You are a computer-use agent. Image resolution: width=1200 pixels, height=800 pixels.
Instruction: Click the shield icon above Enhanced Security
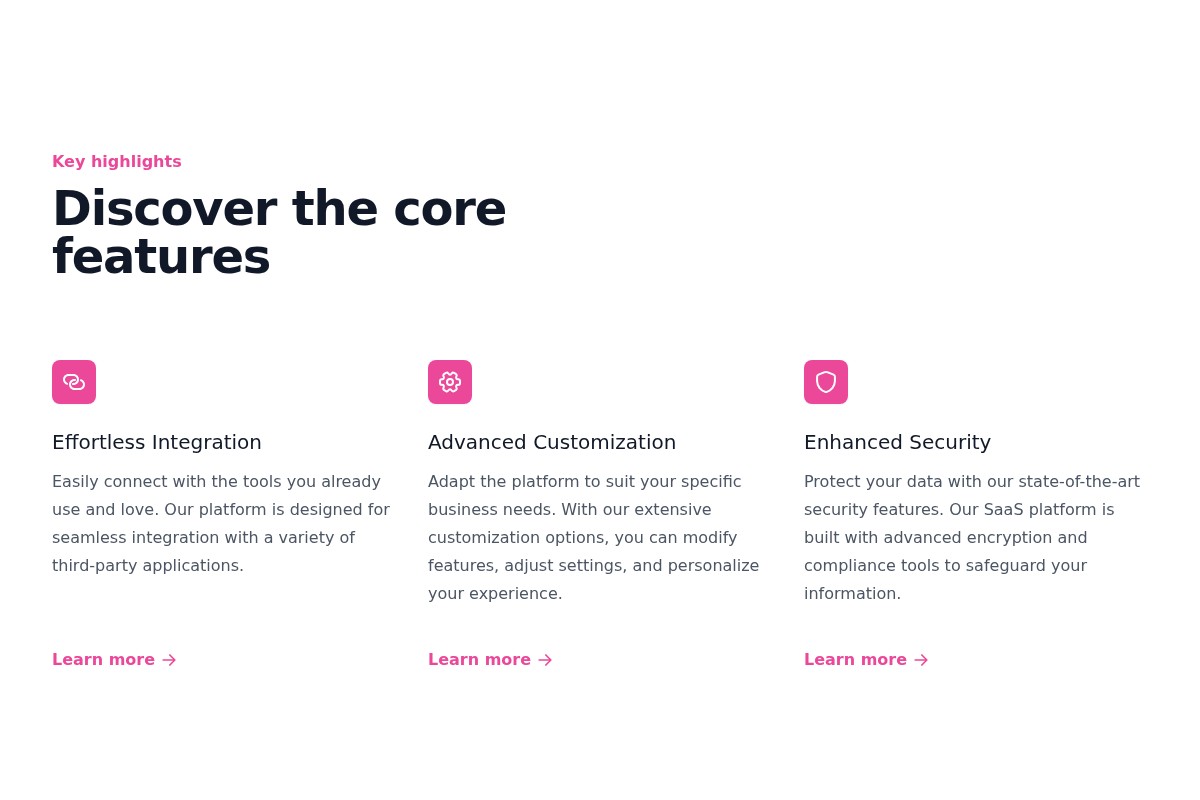826,382
